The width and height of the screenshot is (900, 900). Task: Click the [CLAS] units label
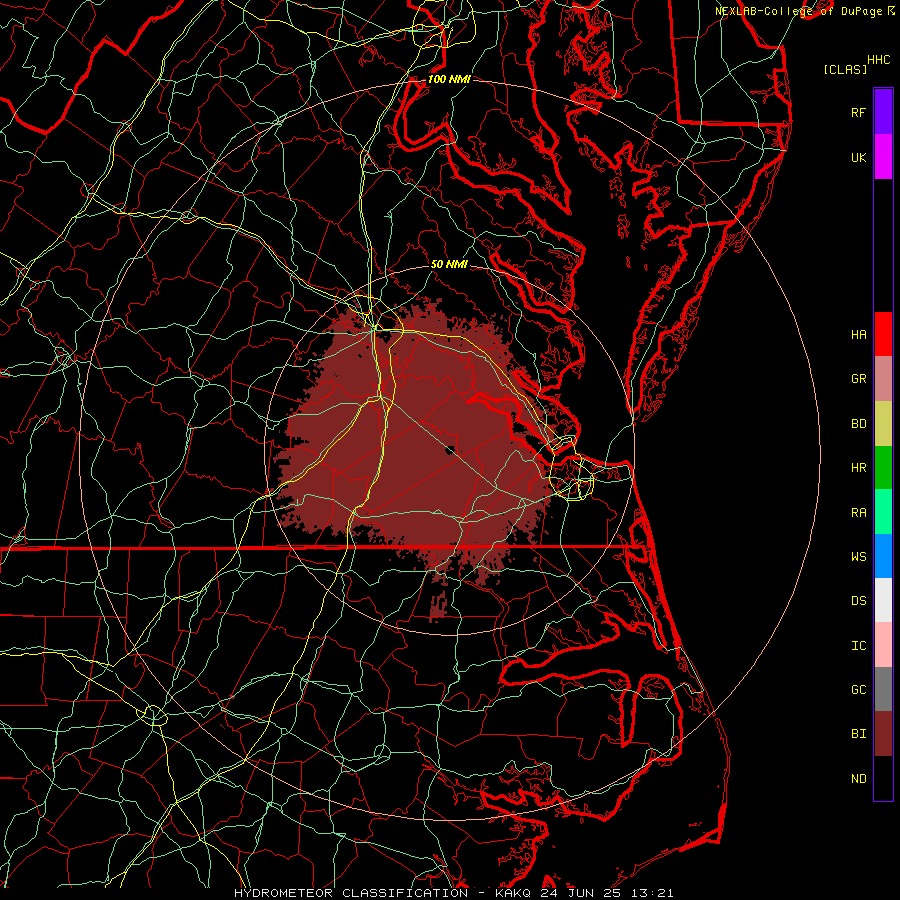coord(845,69)
